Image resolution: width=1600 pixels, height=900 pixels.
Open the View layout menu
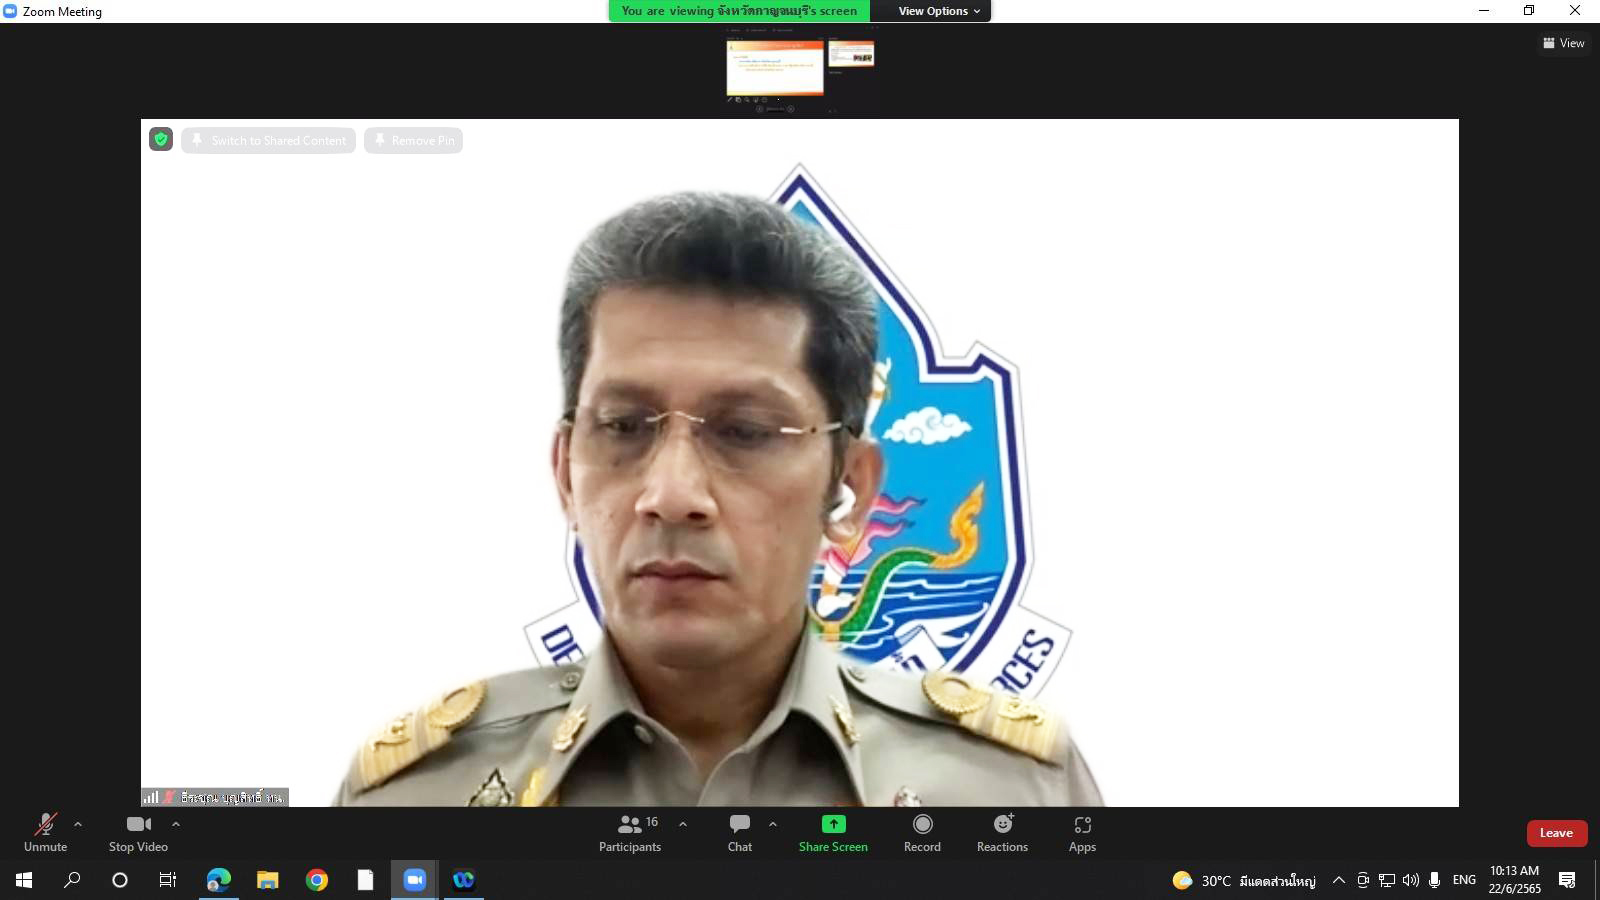pyautogui.click(x=1563, y=43)
